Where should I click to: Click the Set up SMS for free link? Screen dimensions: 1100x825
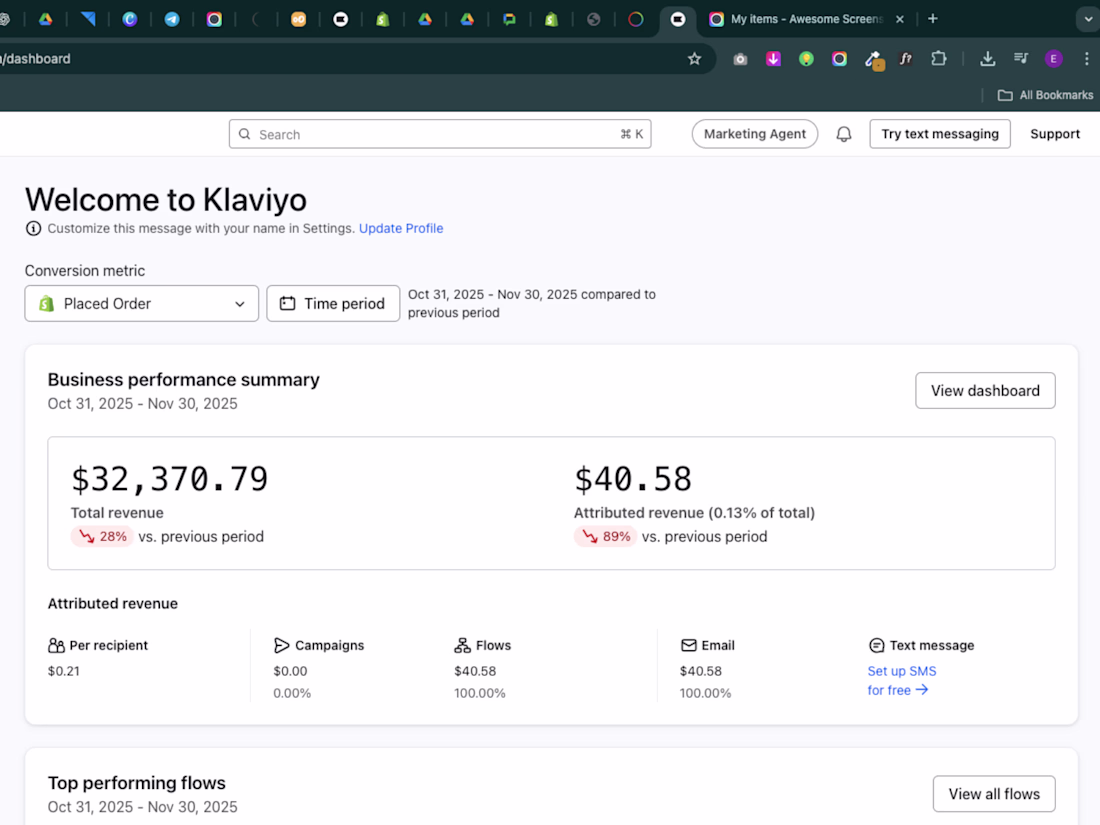(x=901, y=680)
